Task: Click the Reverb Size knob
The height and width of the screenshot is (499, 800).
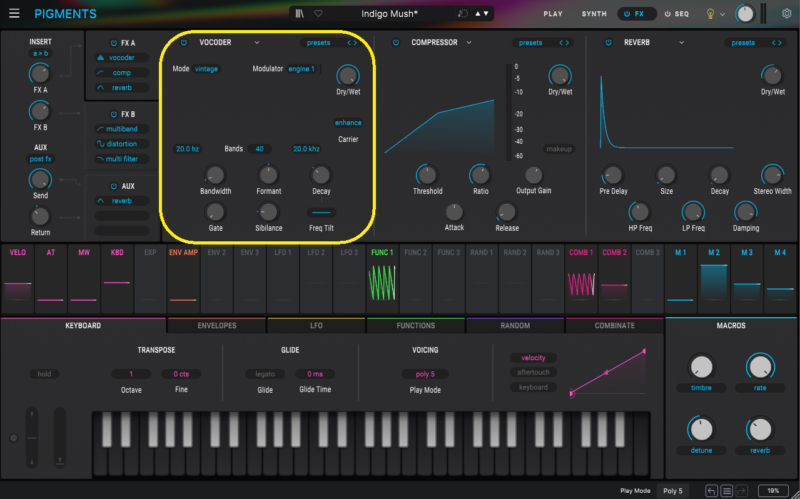Action: [666, 175]
